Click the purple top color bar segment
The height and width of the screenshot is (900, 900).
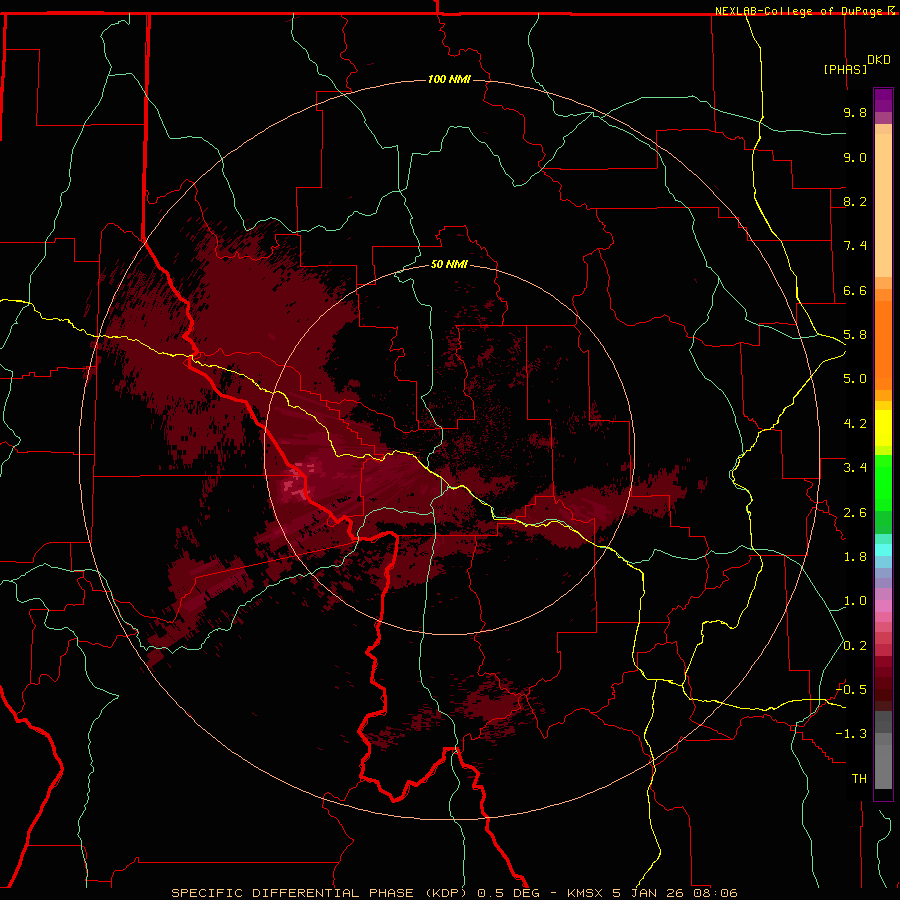883,100
